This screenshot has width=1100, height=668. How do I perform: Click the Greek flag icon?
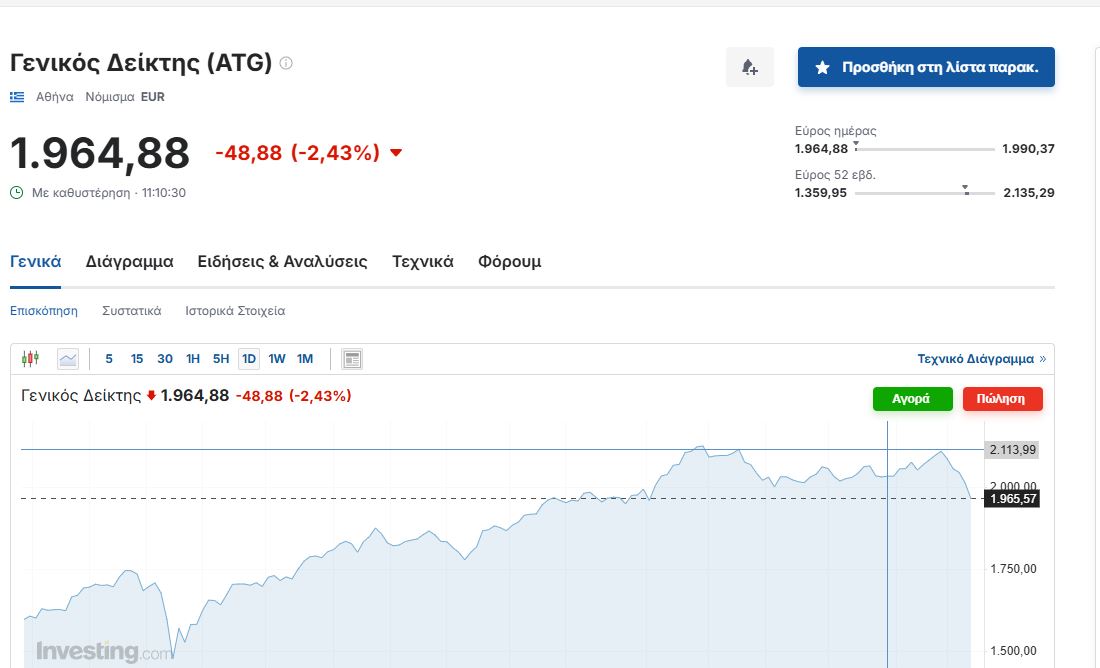[x=17, y=97]
